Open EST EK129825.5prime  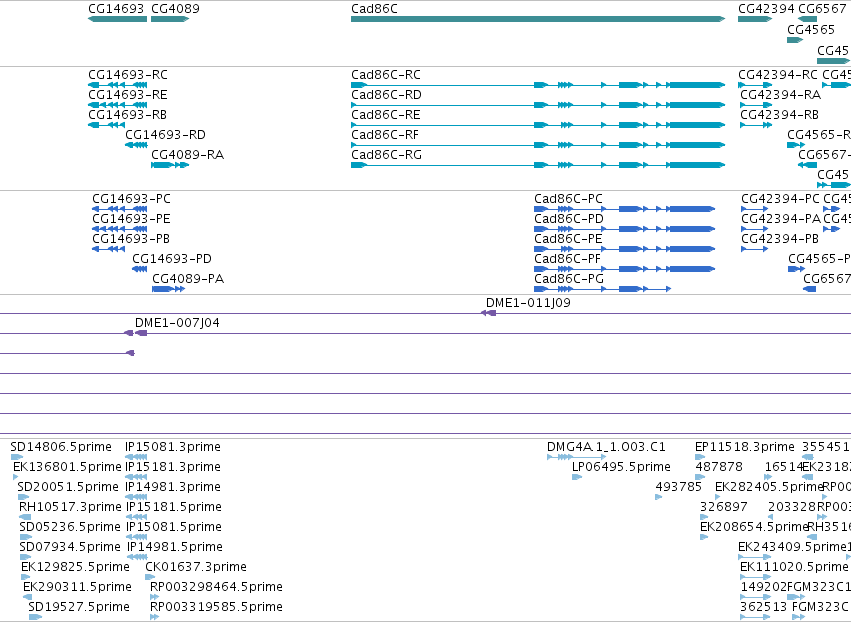[26, 577]
